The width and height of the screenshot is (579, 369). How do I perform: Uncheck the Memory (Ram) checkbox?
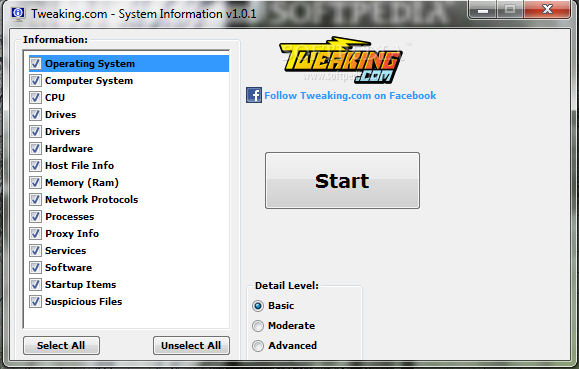point(35,182)
